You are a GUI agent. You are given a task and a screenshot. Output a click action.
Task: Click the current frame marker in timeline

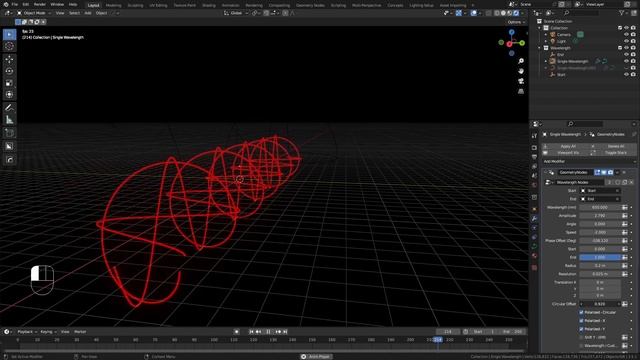point(438,340)
